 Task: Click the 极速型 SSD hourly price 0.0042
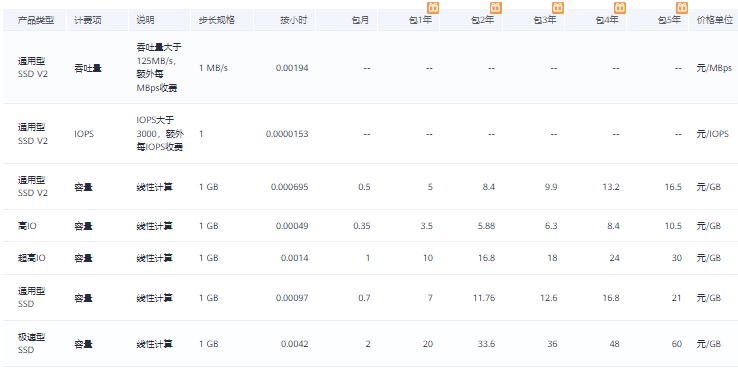(x=295, y=345)
